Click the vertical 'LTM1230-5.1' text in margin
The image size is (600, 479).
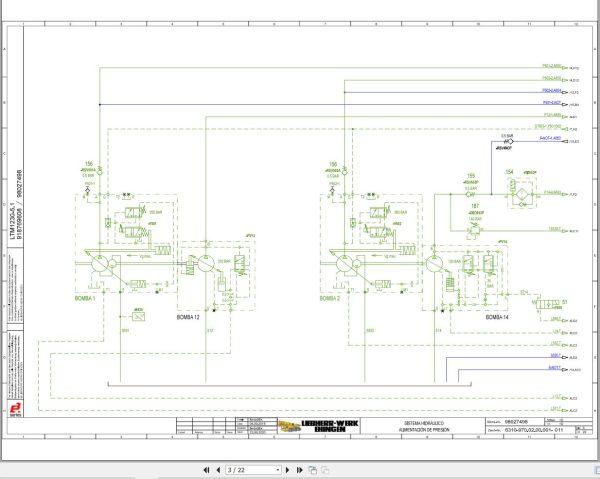click(x=13, y=221)
